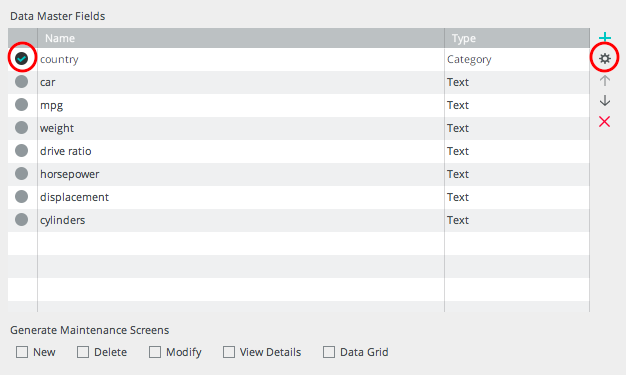This screenshot has width=626, height=375.
Task: Open field settings with the gear icon
Action: click(605, 59)
